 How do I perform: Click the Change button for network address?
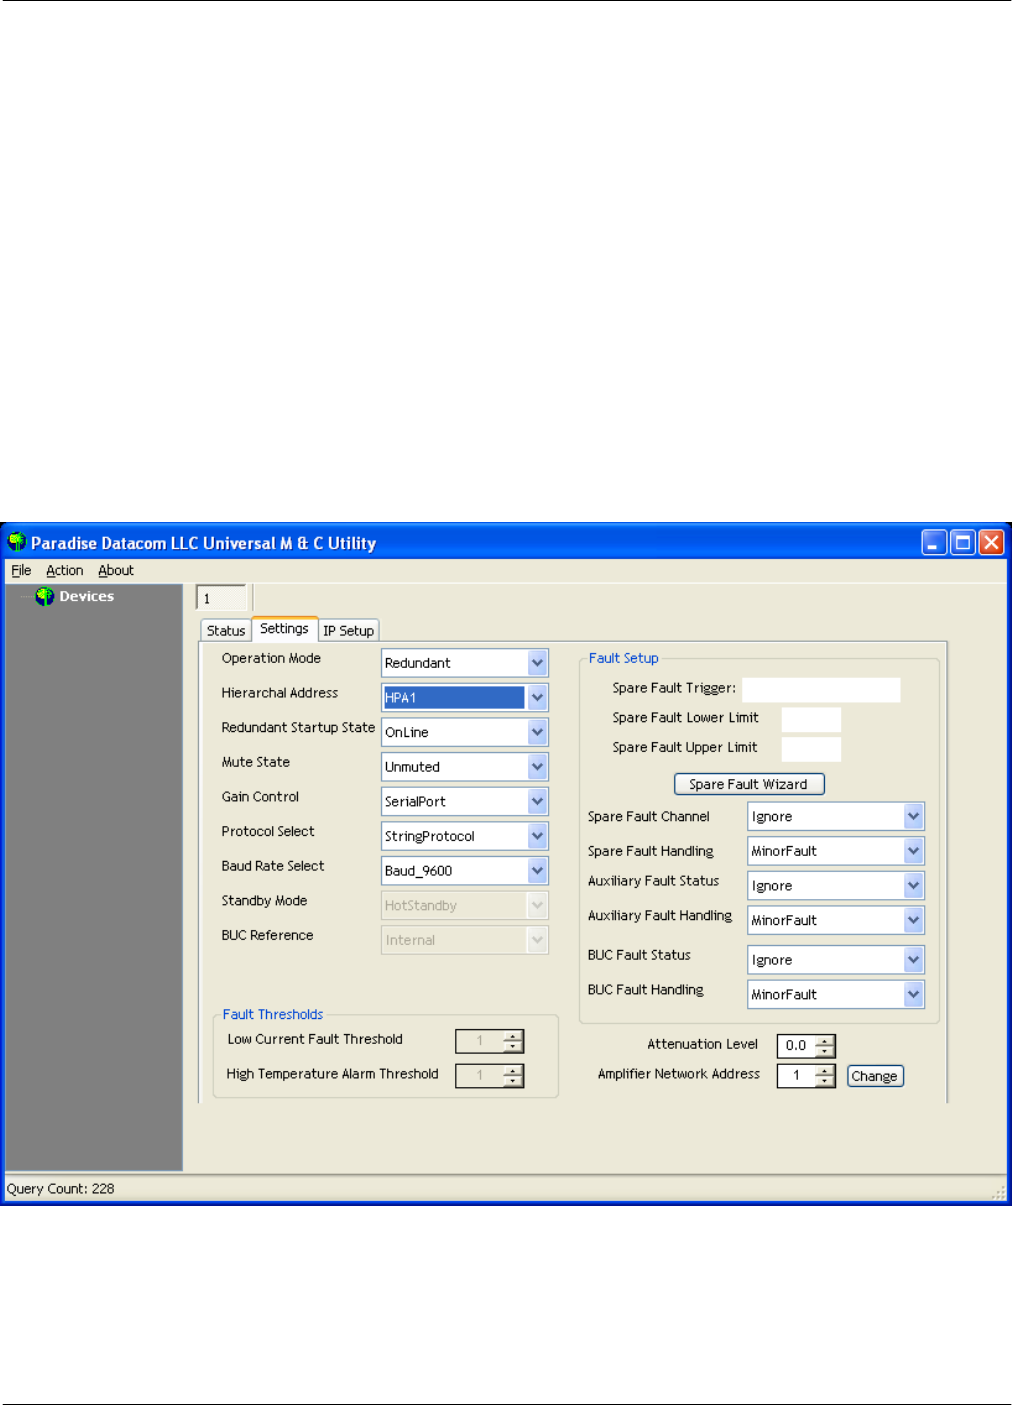tap(875, 1076)
